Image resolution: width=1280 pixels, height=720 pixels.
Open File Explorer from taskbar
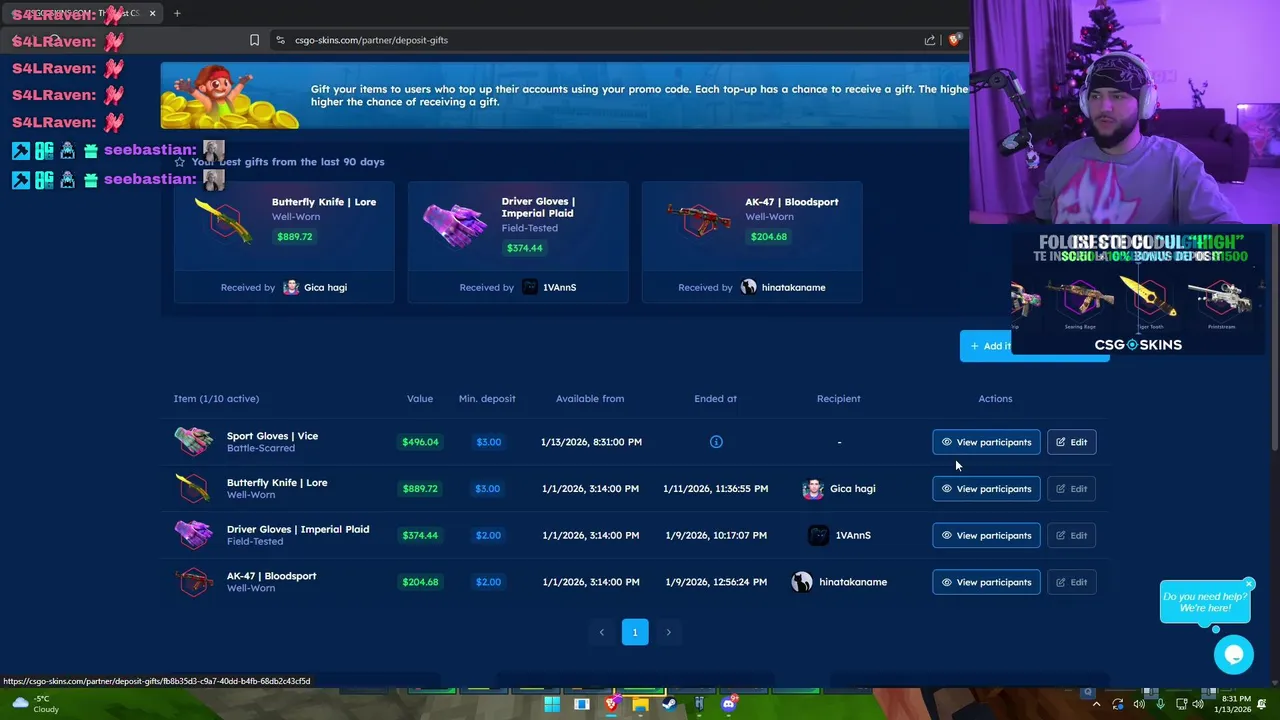coord(640,704)
